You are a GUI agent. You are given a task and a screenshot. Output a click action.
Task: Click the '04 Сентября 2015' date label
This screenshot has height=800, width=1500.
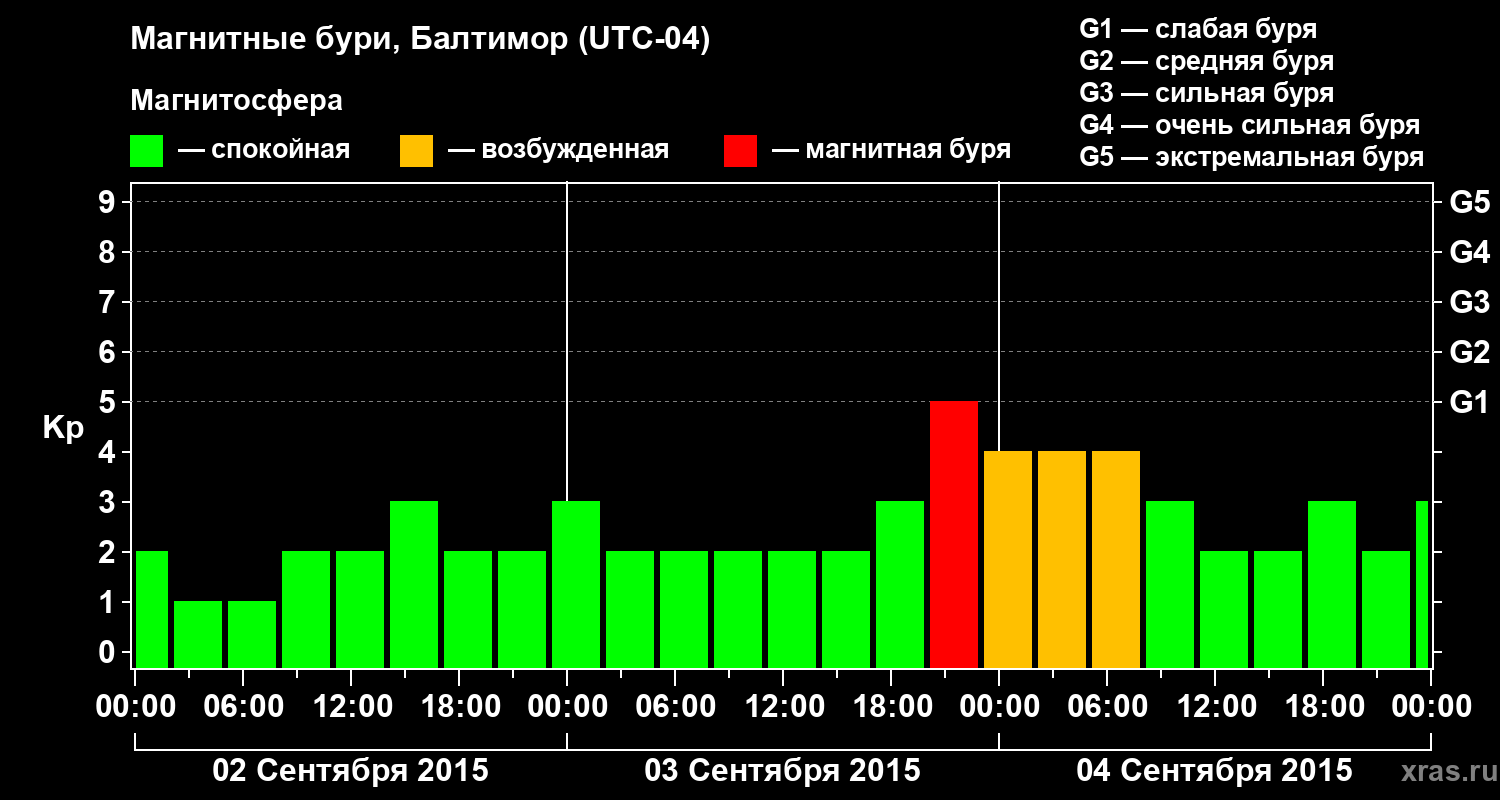(1214, 771)
